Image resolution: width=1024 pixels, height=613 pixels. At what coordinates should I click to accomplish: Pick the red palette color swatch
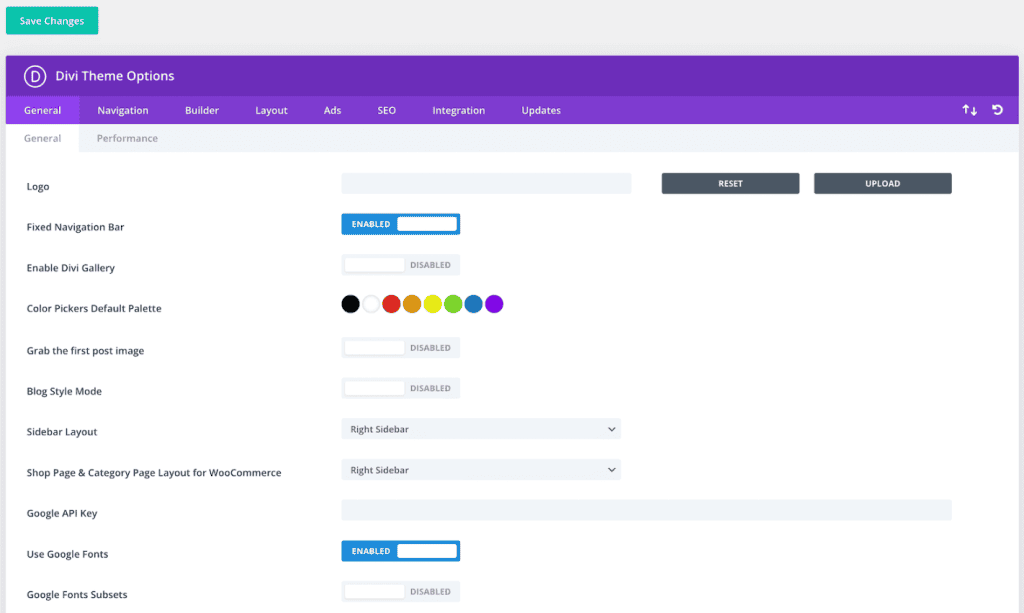[391, 304]
